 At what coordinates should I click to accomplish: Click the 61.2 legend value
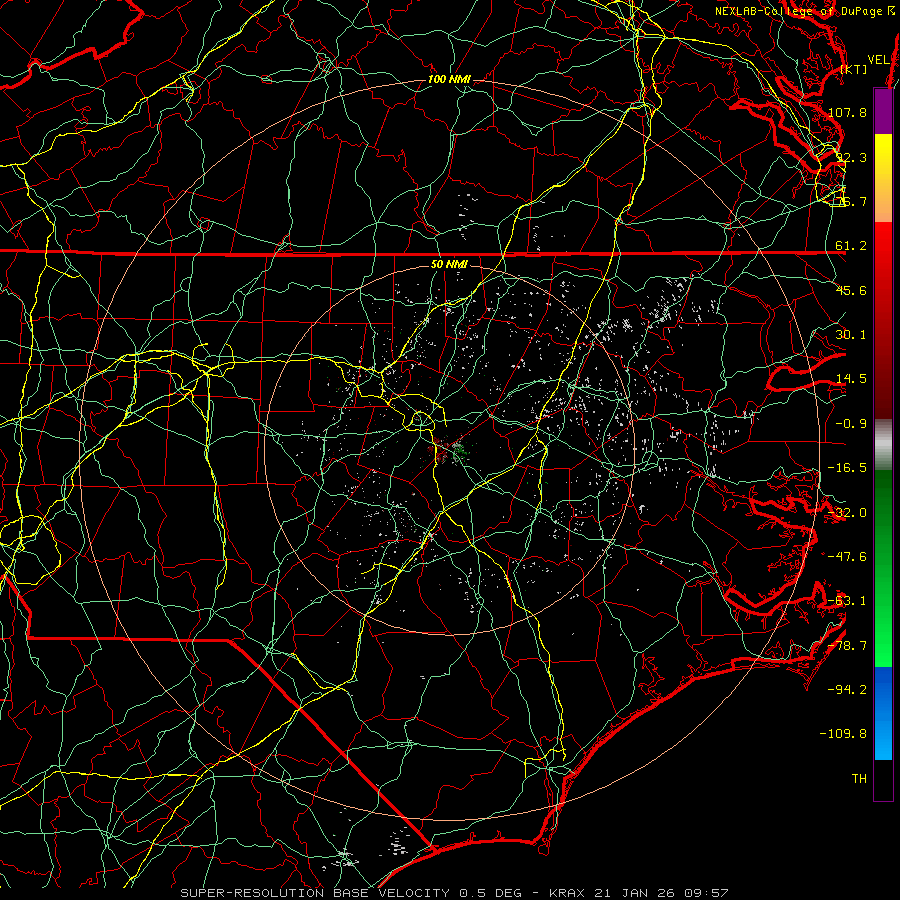point(851,246)
